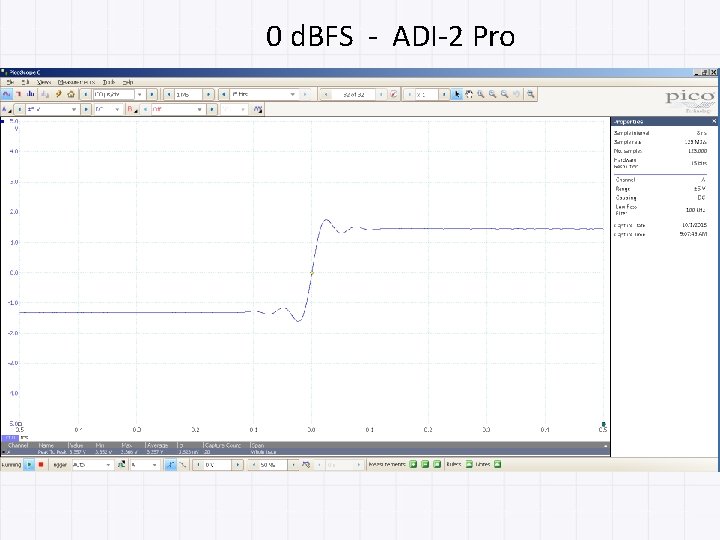The height and width of the screenshot is (540, 720).
Task: Click the trigger threshold 0 V field
Action: pyautogui.click(x=217, y=465)
